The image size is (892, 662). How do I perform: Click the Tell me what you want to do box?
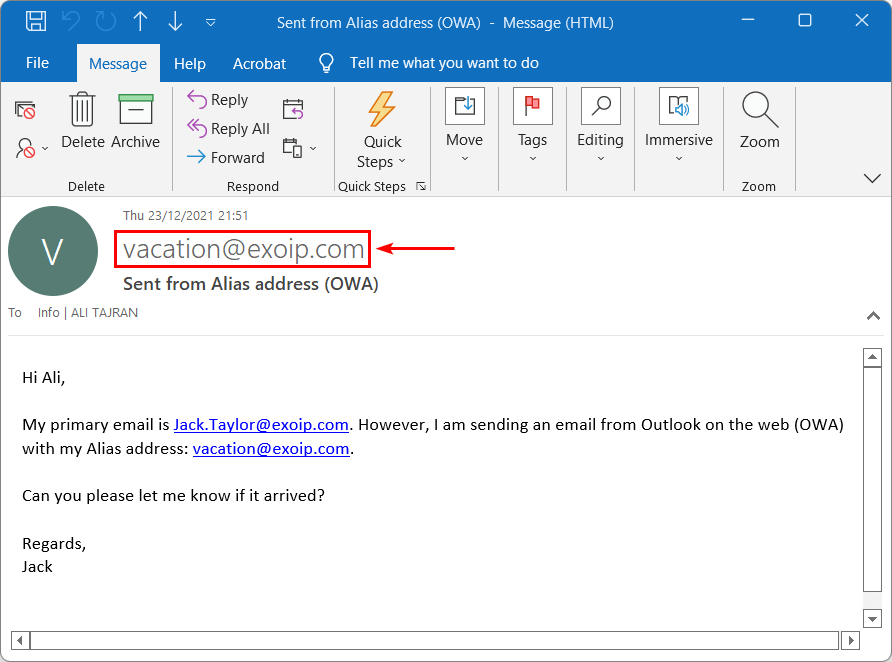coord(444,63)
